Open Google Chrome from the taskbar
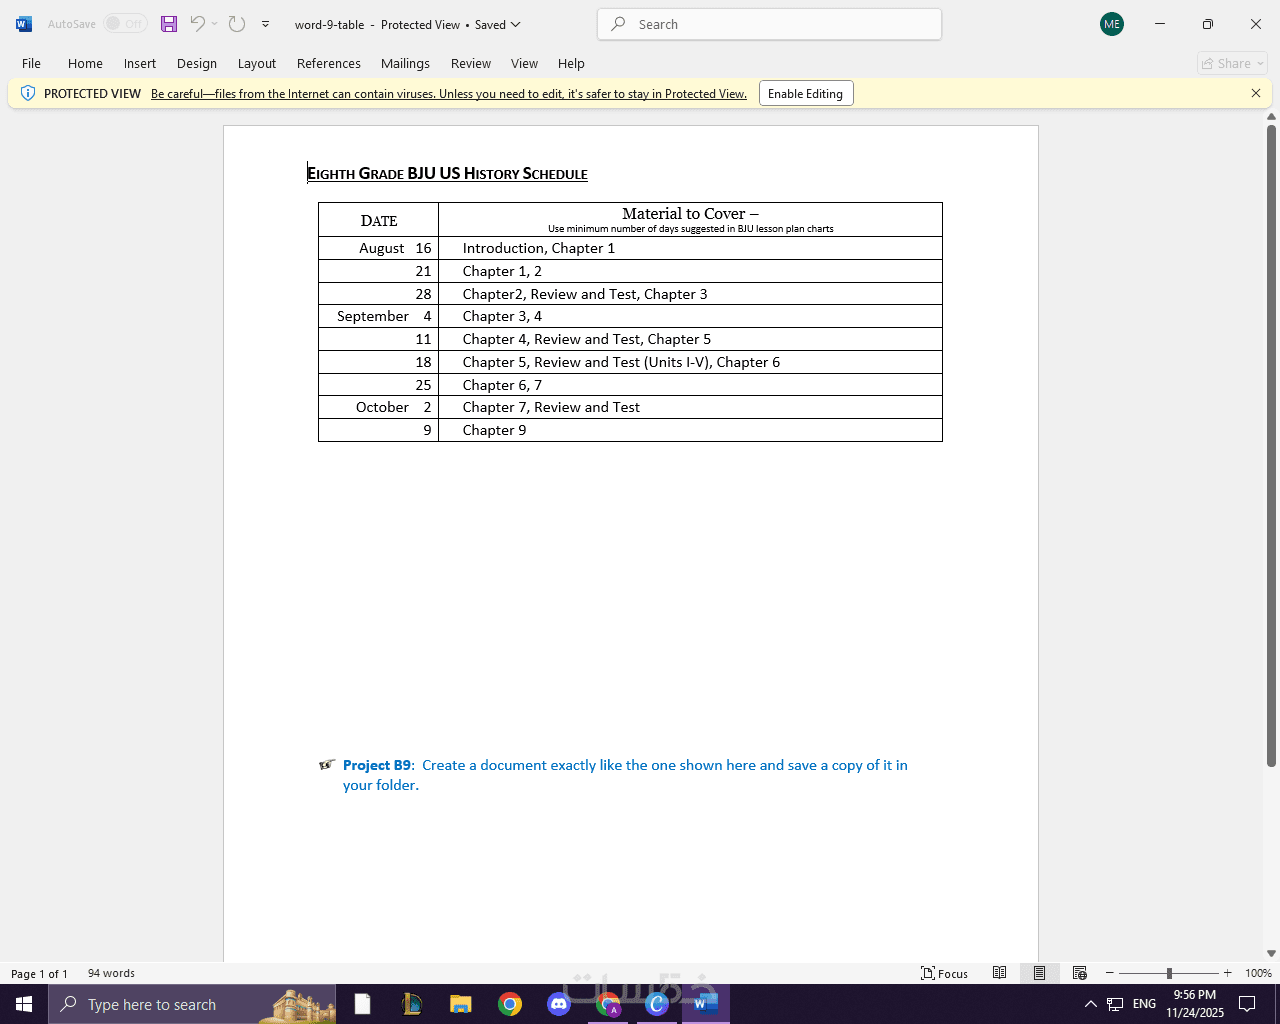Viewport: 1280px width, 1024px height. coord(510,1004)
